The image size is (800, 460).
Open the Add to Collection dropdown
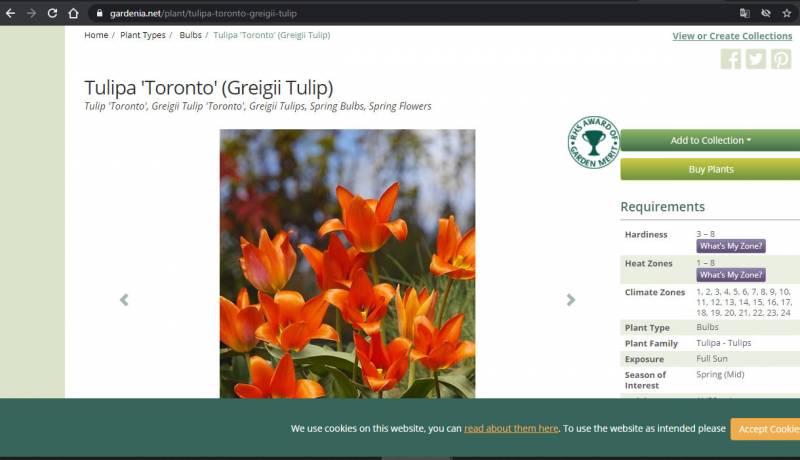(710, 140)
